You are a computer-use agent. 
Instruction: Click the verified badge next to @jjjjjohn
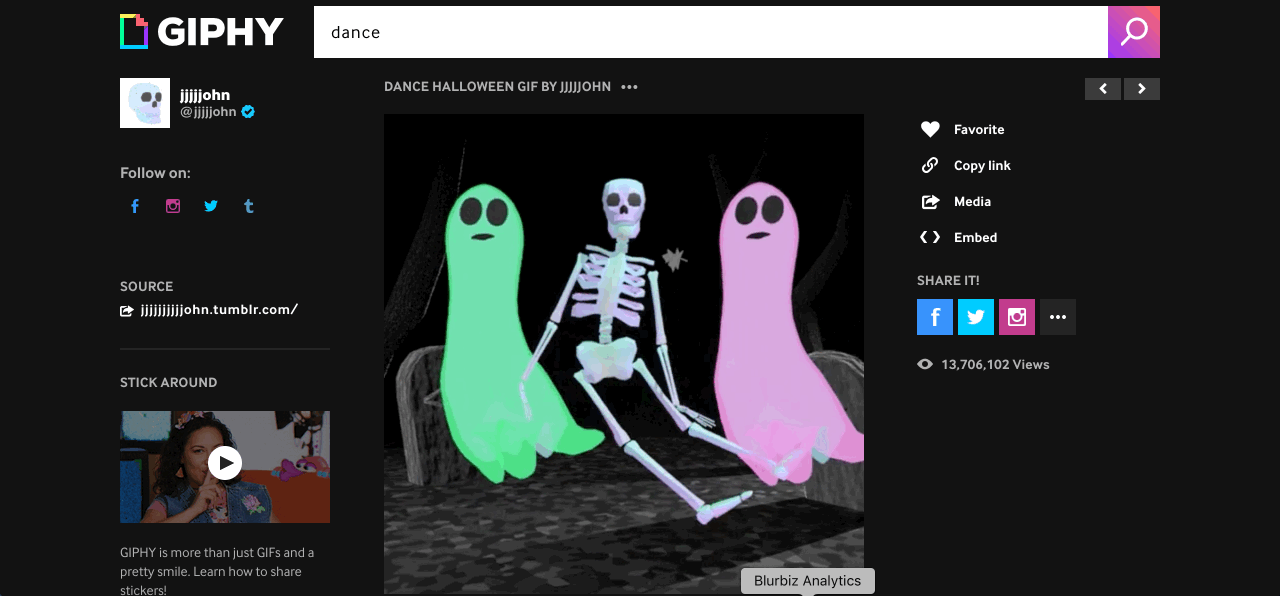[x=248, y=112]
